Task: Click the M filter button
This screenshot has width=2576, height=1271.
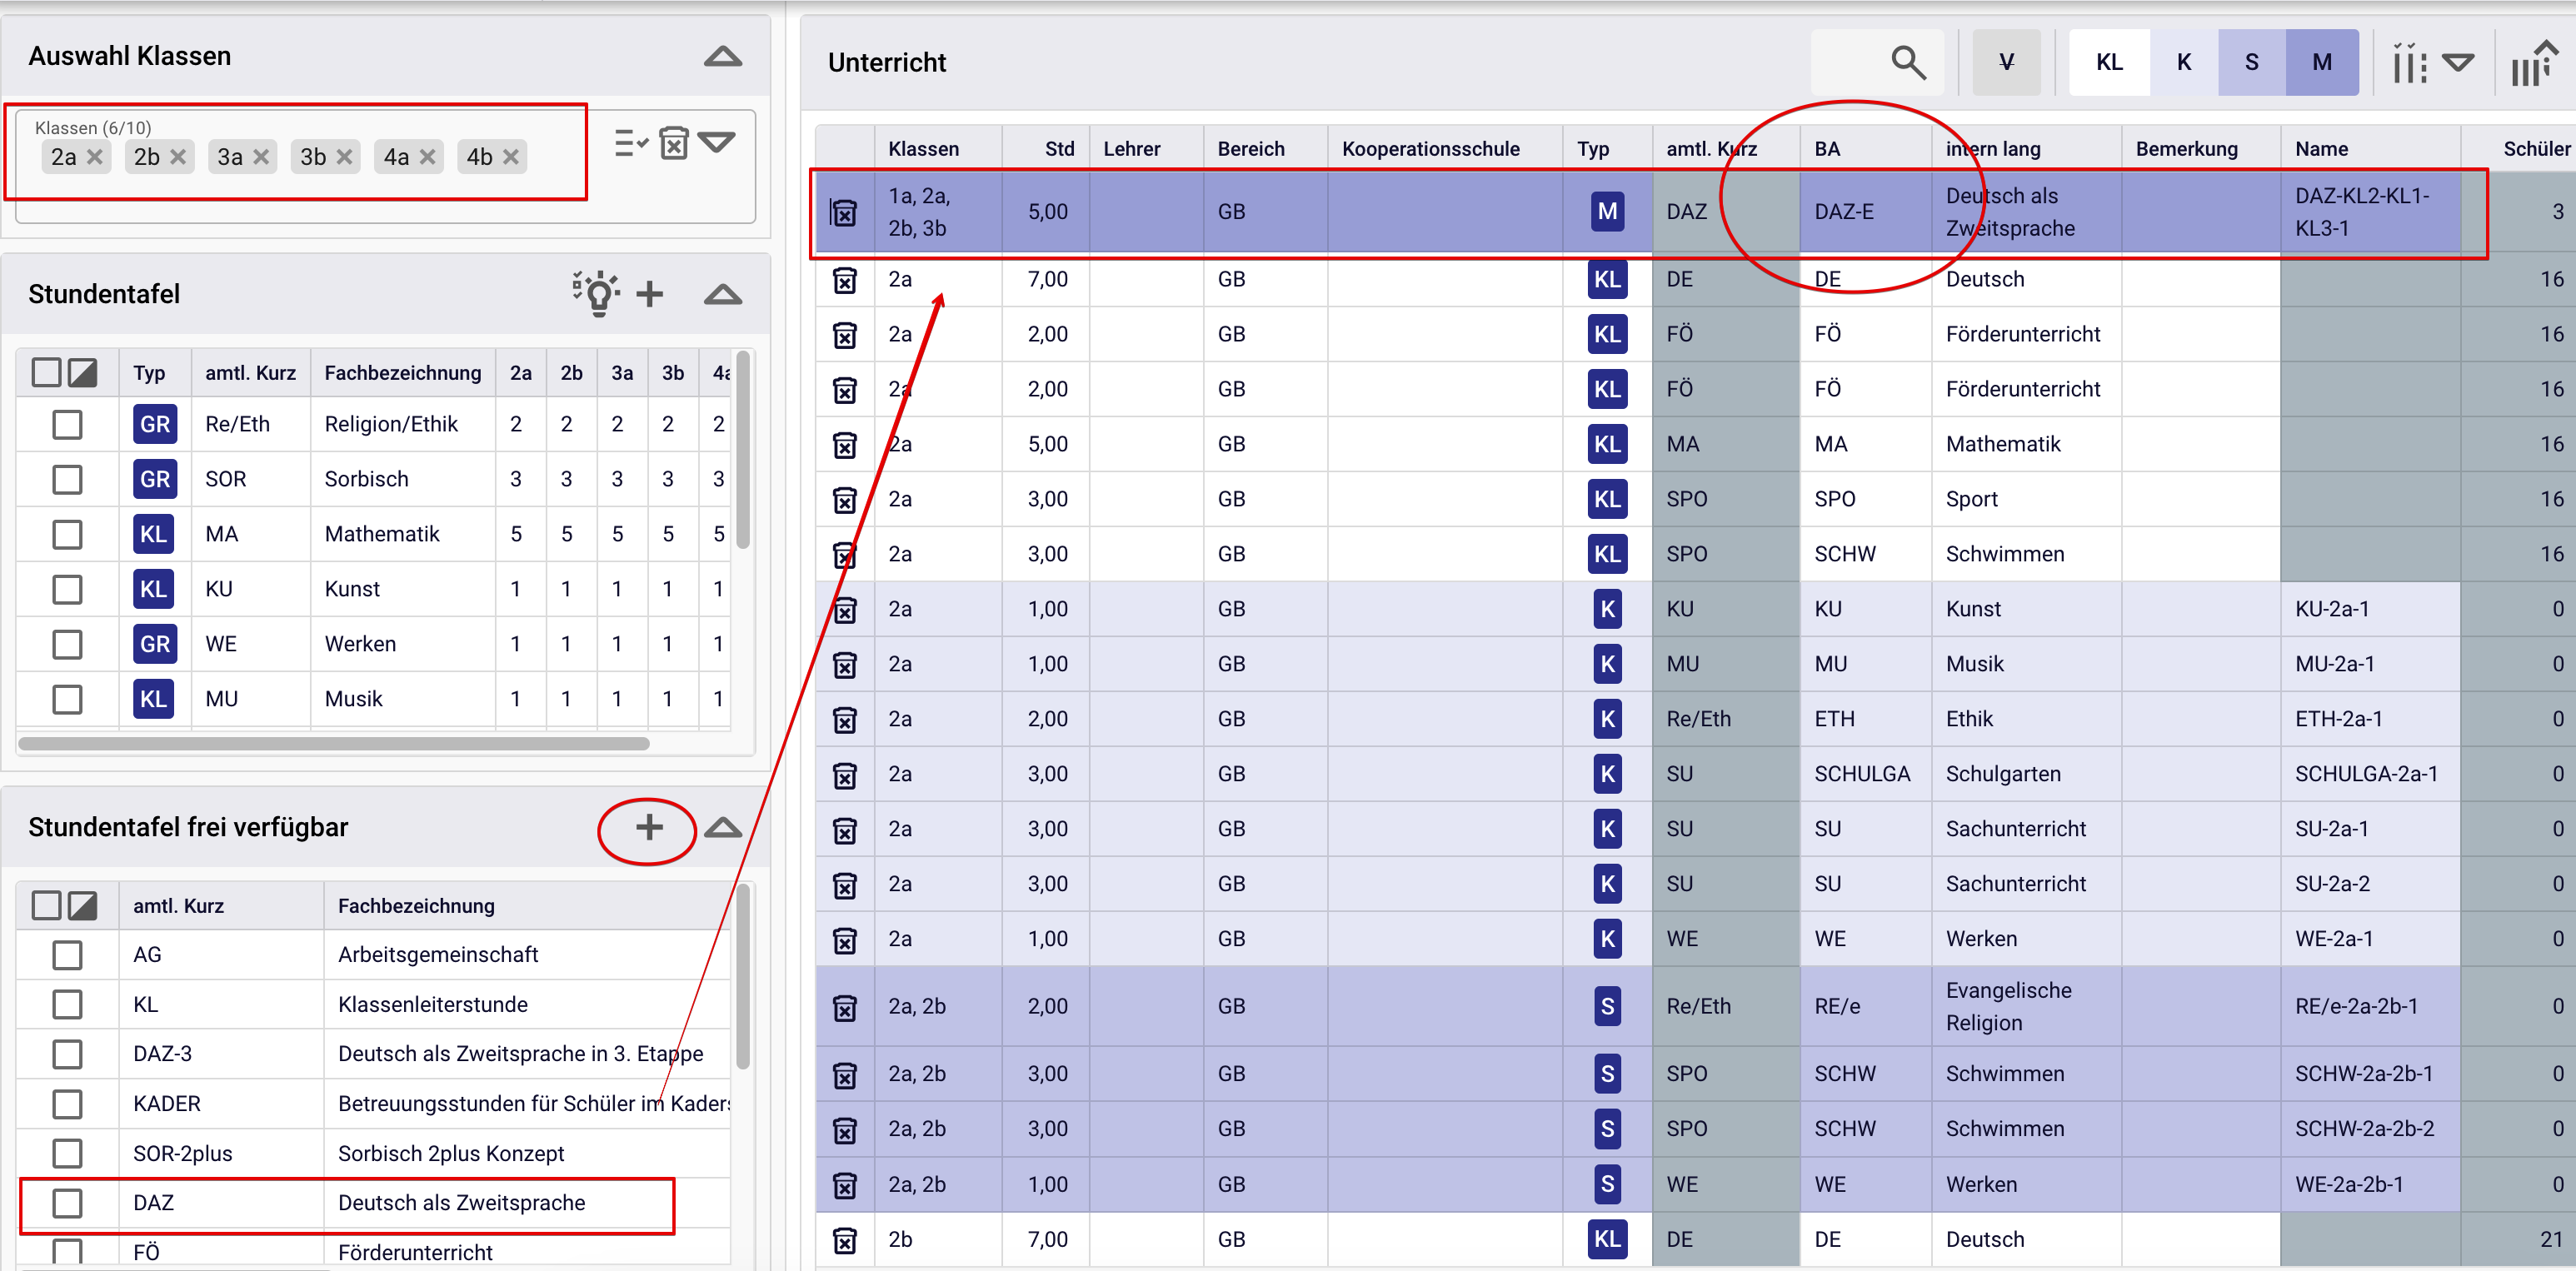Action: click(x=2321, y=63)
